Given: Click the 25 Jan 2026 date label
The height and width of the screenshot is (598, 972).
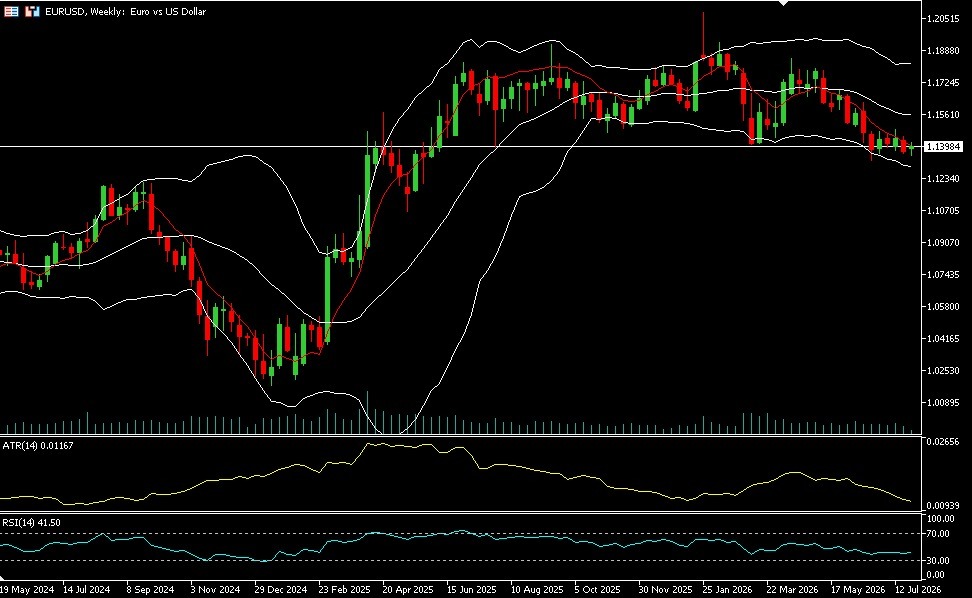Looking at the screenshot, I should coord(727,589).
